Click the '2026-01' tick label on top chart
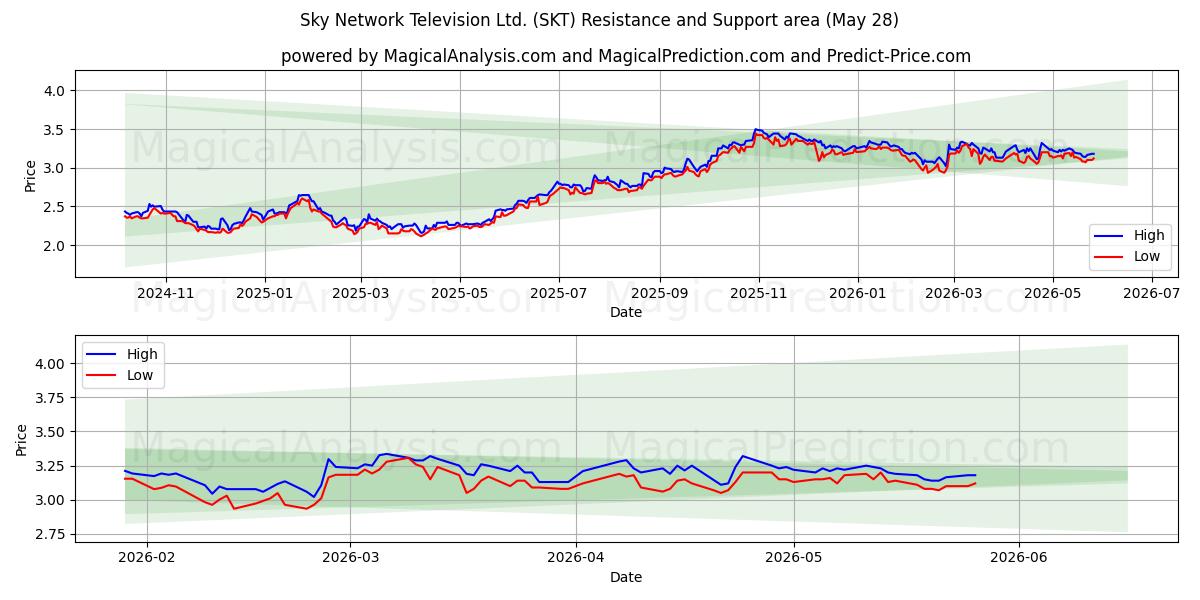 [x=858, y=293]
